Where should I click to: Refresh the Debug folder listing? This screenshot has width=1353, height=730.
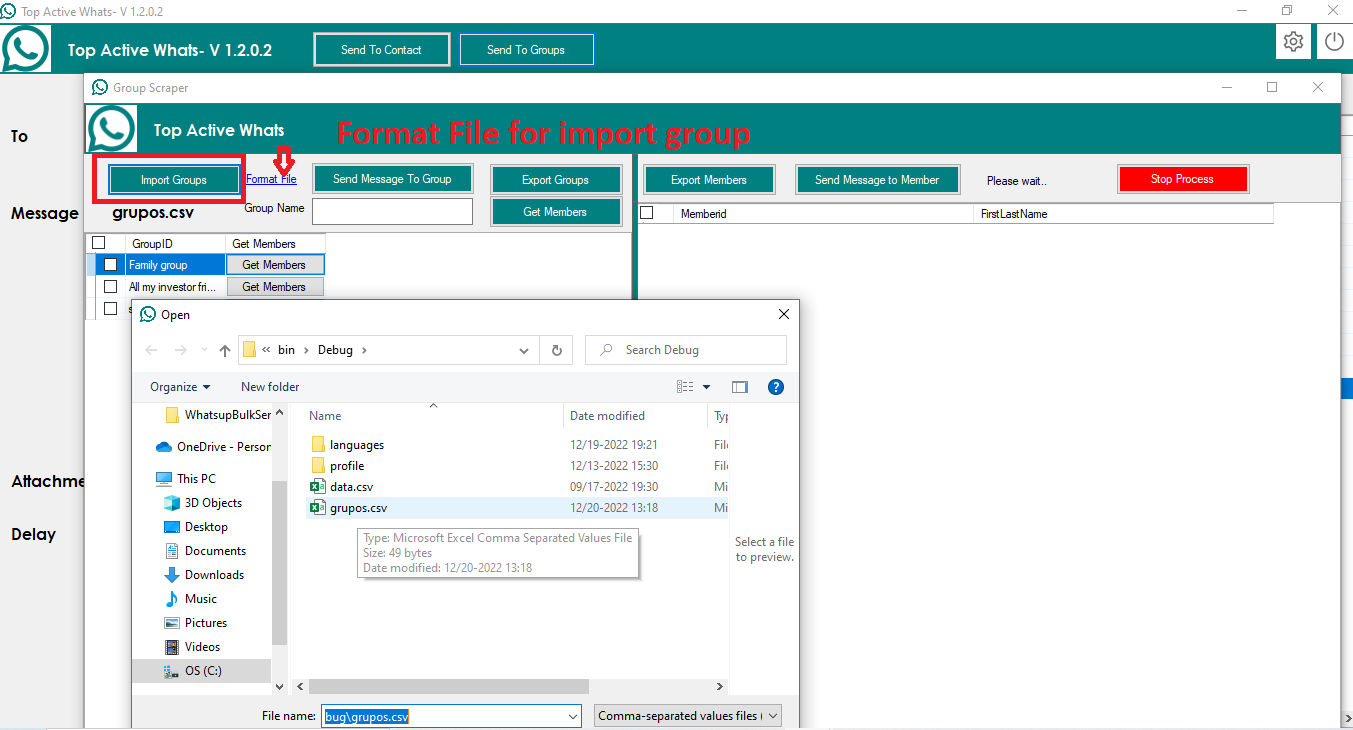tap(556, 350)
